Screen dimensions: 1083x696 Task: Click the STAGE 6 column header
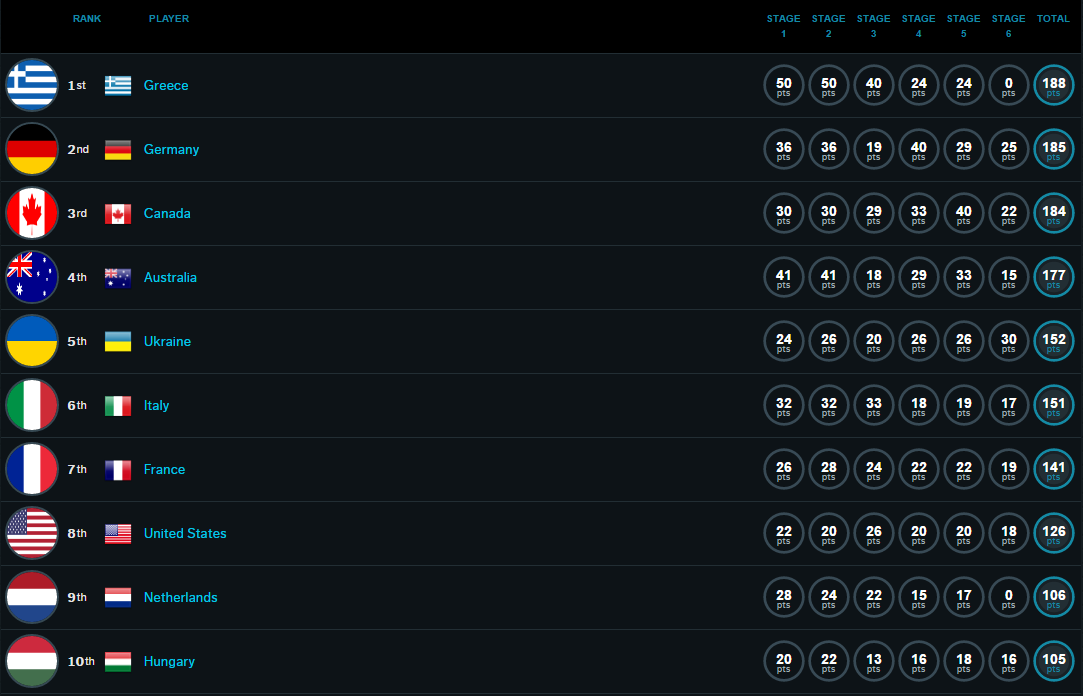(x=1008, y=26)
